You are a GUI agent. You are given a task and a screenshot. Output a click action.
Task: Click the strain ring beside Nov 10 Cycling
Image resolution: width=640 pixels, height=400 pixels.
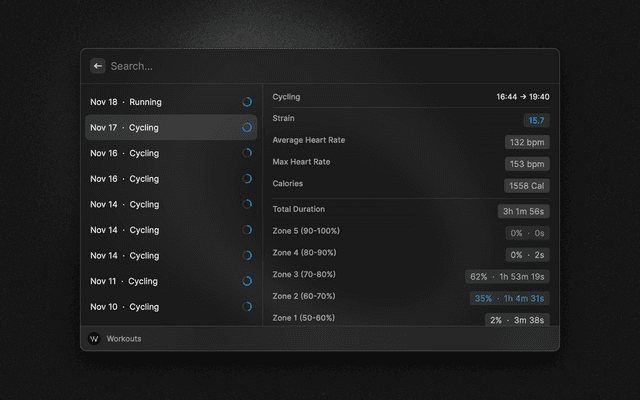247,307
